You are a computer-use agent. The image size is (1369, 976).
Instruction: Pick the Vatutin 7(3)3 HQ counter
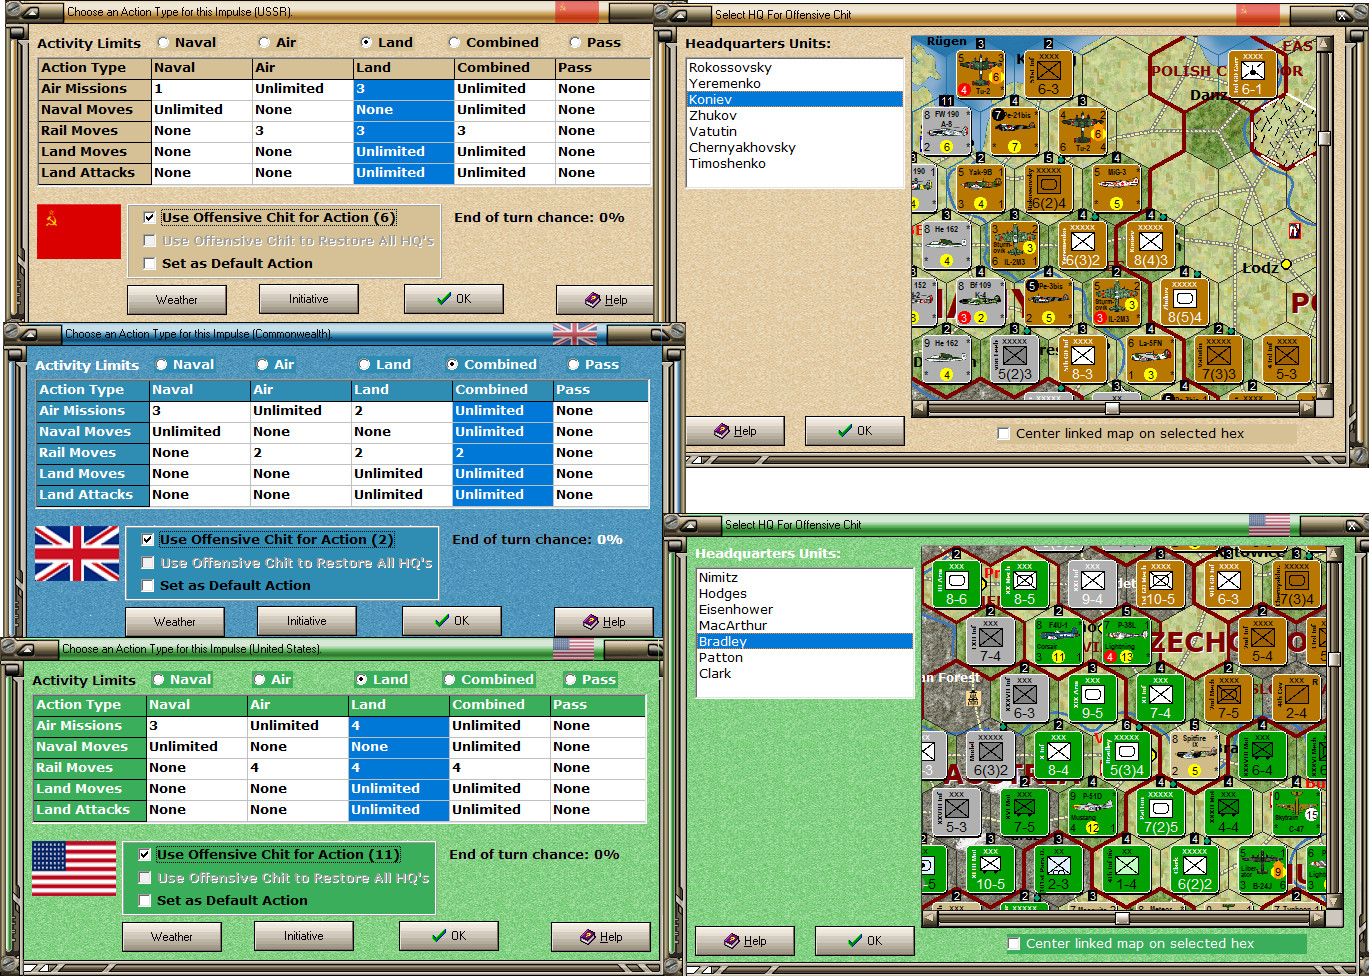tap(1218, 359)
